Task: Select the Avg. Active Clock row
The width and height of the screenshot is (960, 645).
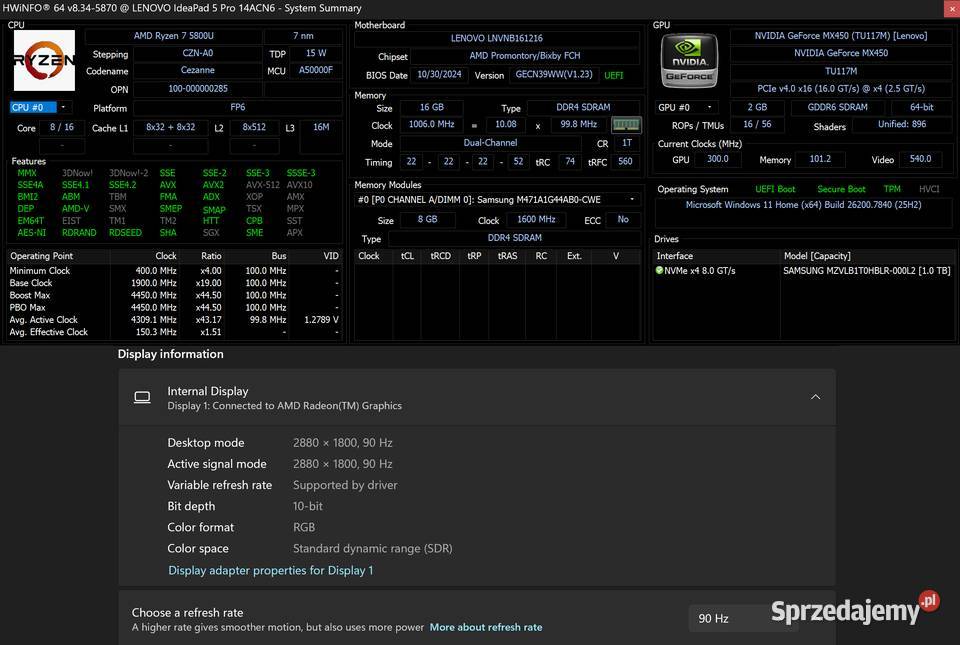Action: click(x=174, y=319)
